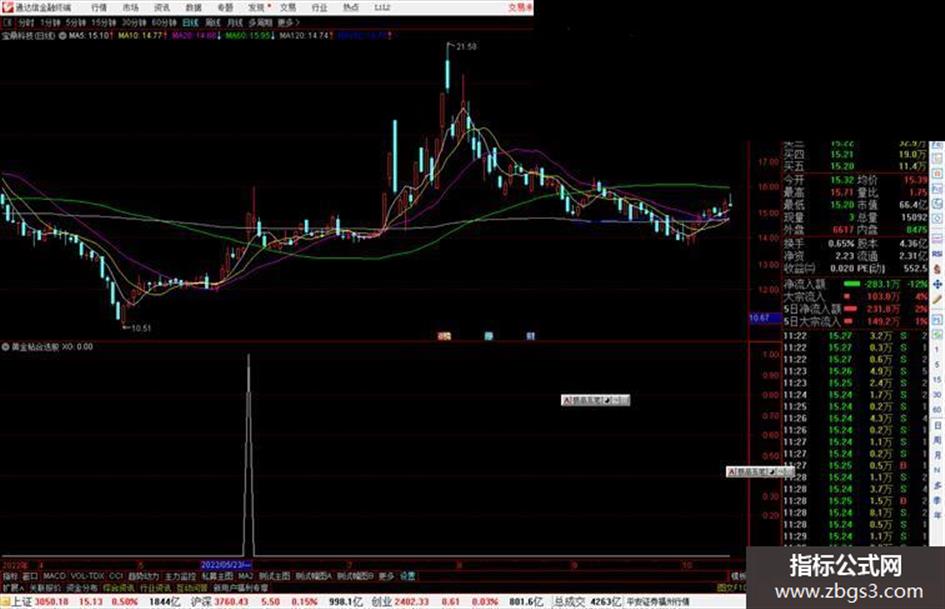945x609 pixels.
Task: Click sidebar 多 multi-period shortcut
Action: click(x=937, y=485)
